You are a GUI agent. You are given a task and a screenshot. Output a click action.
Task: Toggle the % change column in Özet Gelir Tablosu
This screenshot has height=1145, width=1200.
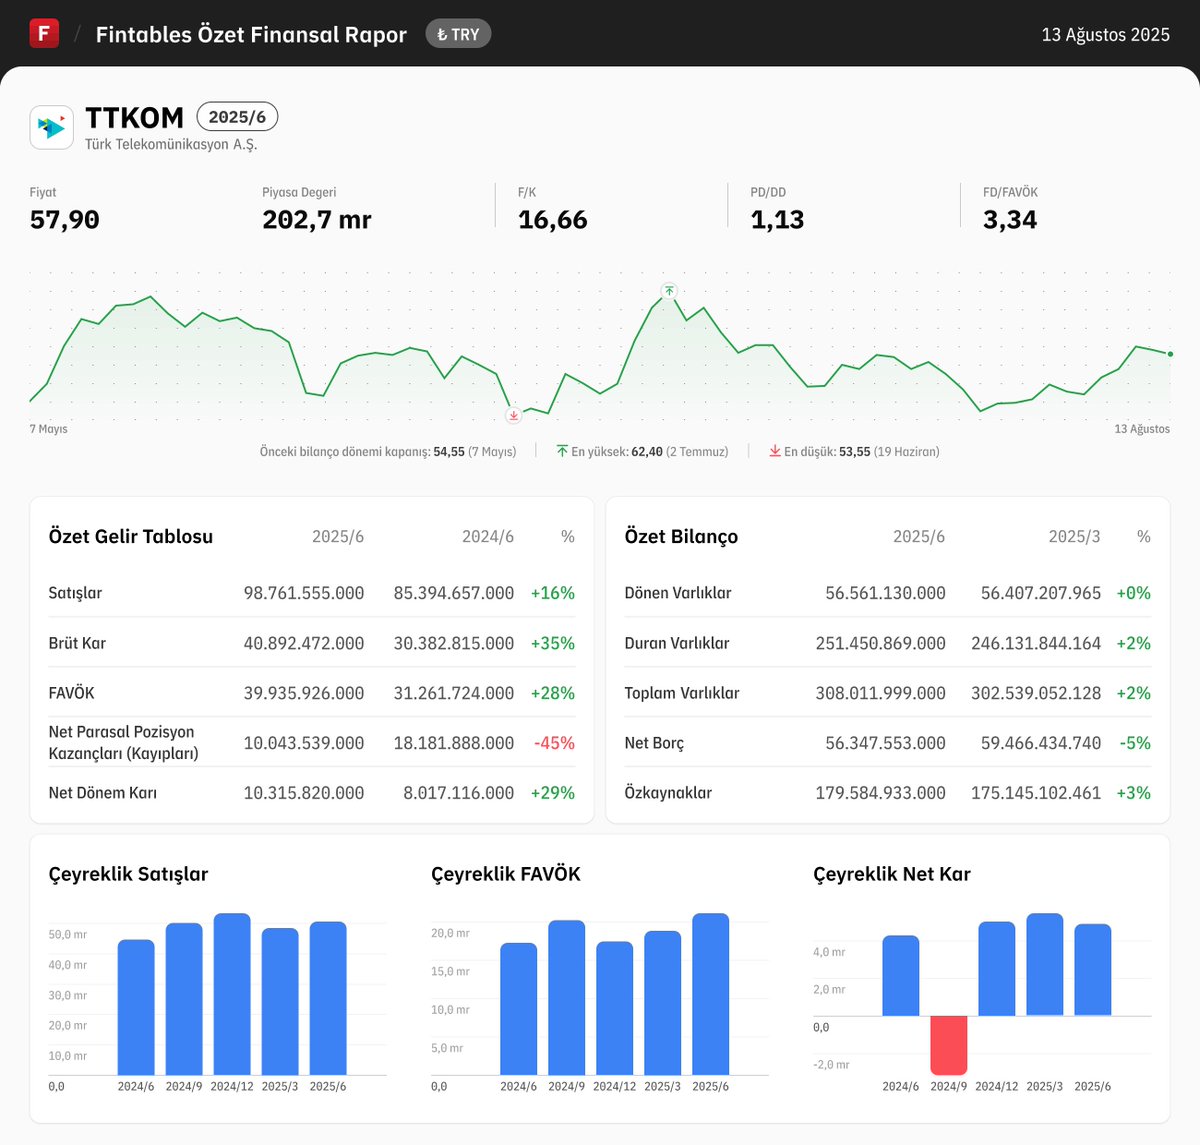[567, 536]
